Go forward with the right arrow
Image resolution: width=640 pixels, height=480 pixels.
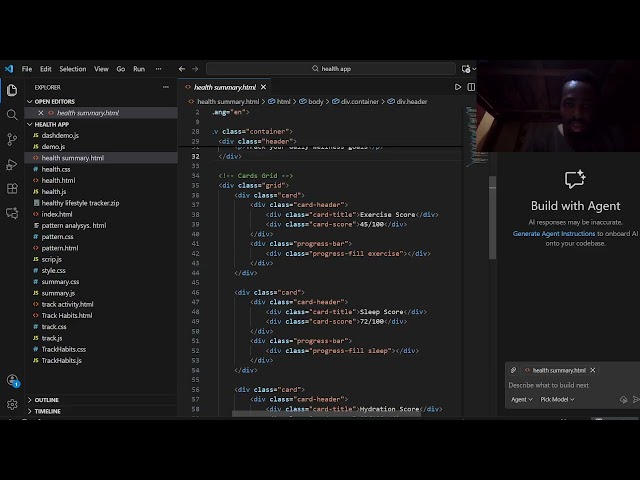pos(195,69)
